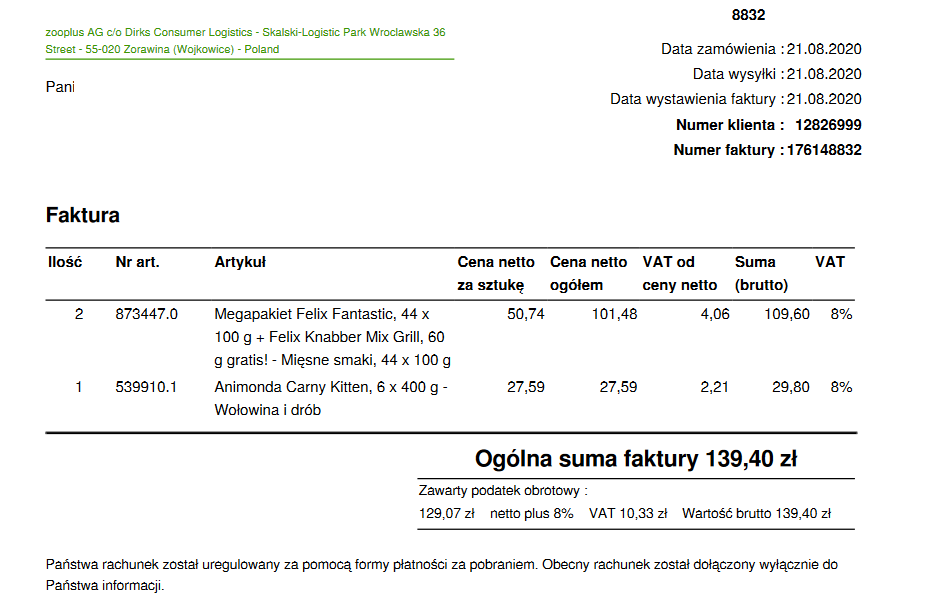This screenshot has width=926, height=611.
Task: Select net amount 129,07 zł
Action: click(x=446, y=514)
